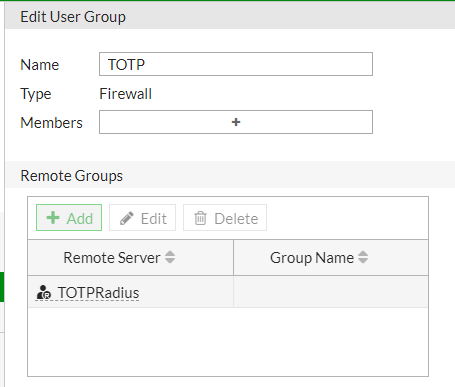Sort by the Remote Server column header
455x387 pixels.
130,257
